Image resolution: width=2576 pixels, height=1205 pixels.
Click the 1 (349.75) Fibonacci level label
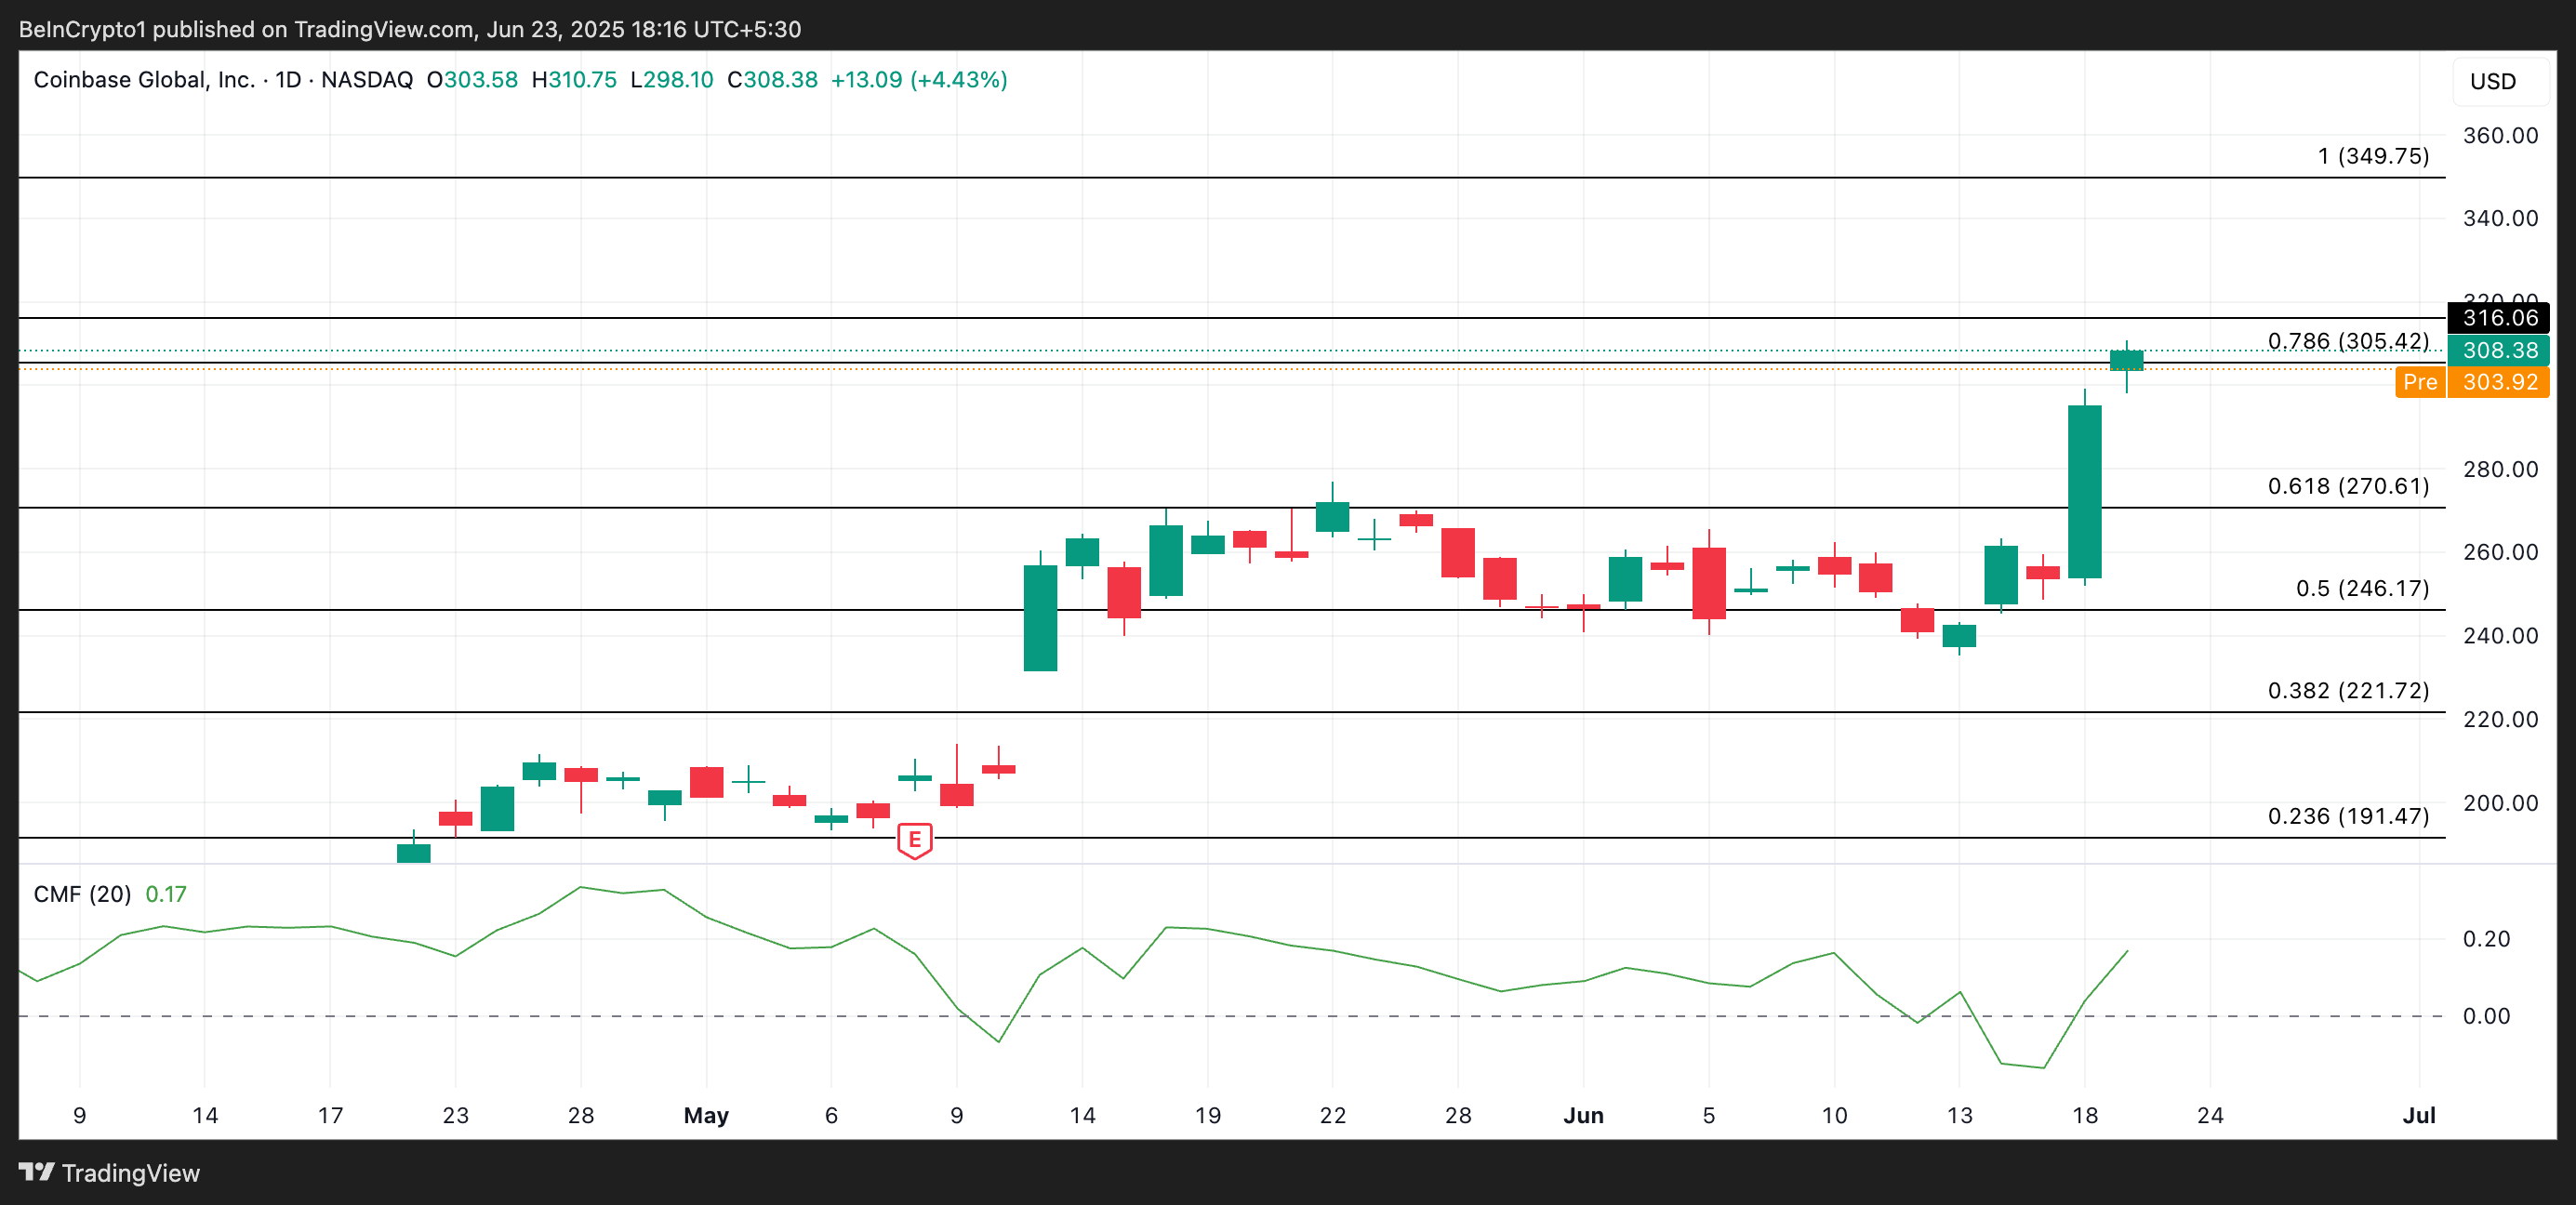coord(2372,156)
